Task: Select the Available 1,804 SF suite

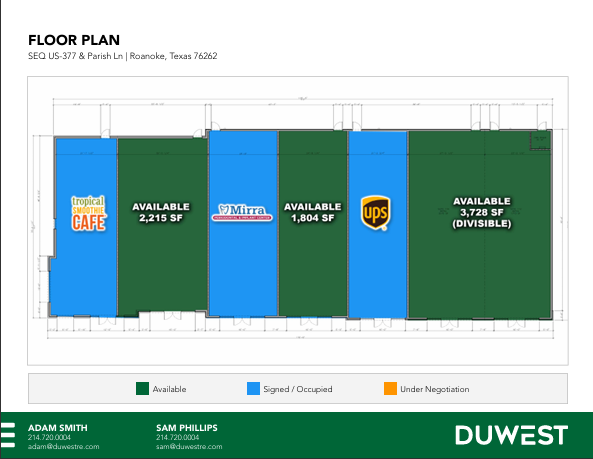Action: tap(313, 223)
